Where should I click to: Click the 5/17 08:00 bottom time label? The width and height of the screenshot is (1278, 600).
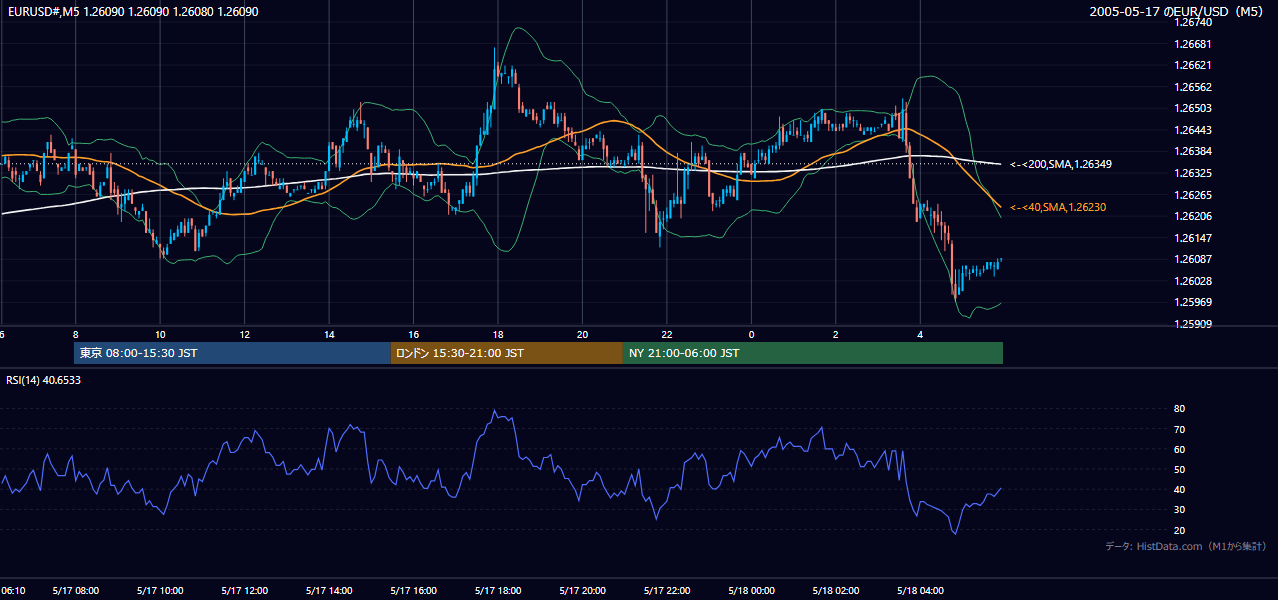tap(75, 591)
